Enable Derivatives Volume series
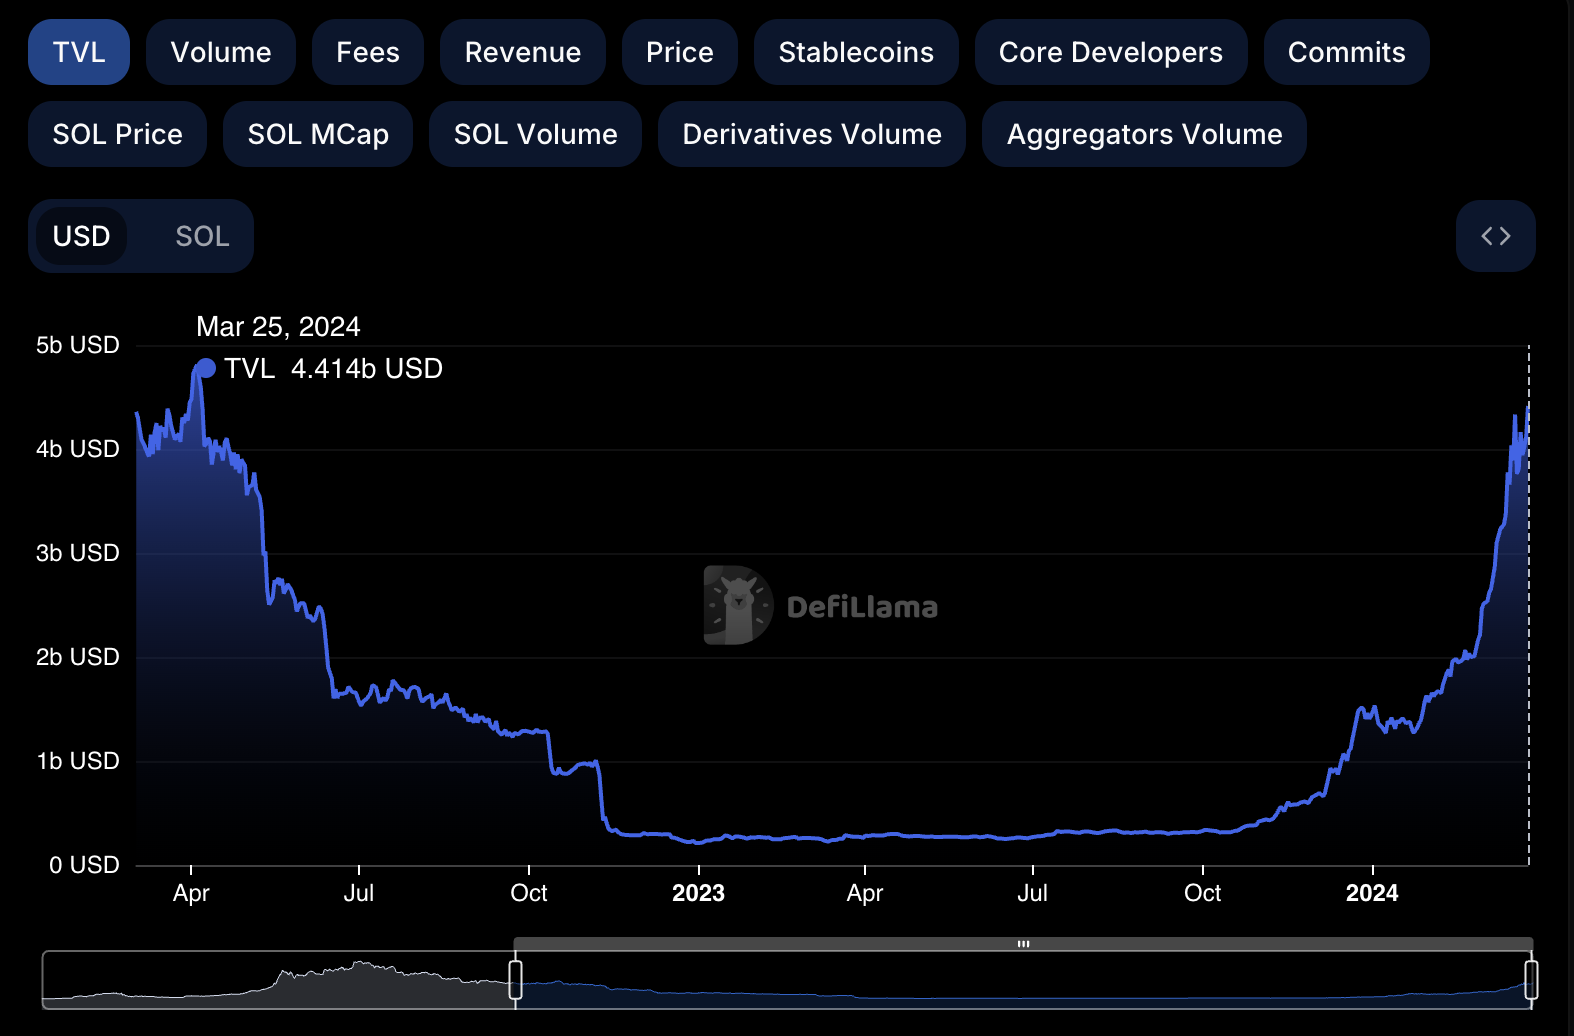This screenshot has height=1036, width=1574. pyautogui.click(x=811, y=134)
